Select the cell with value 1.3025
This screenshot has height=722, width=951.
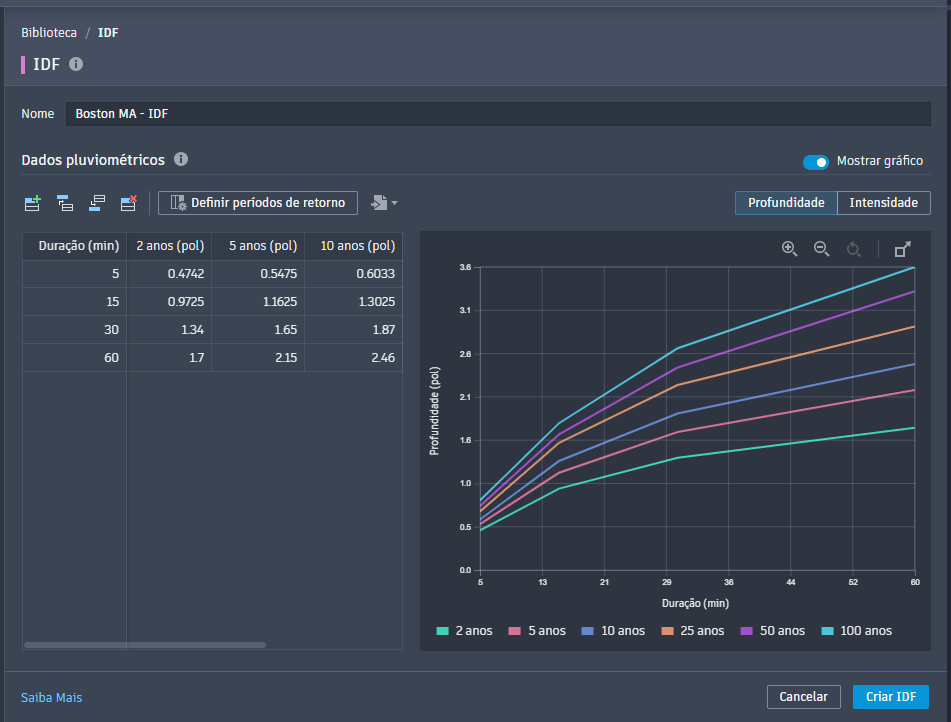click(x=353, y=302)
